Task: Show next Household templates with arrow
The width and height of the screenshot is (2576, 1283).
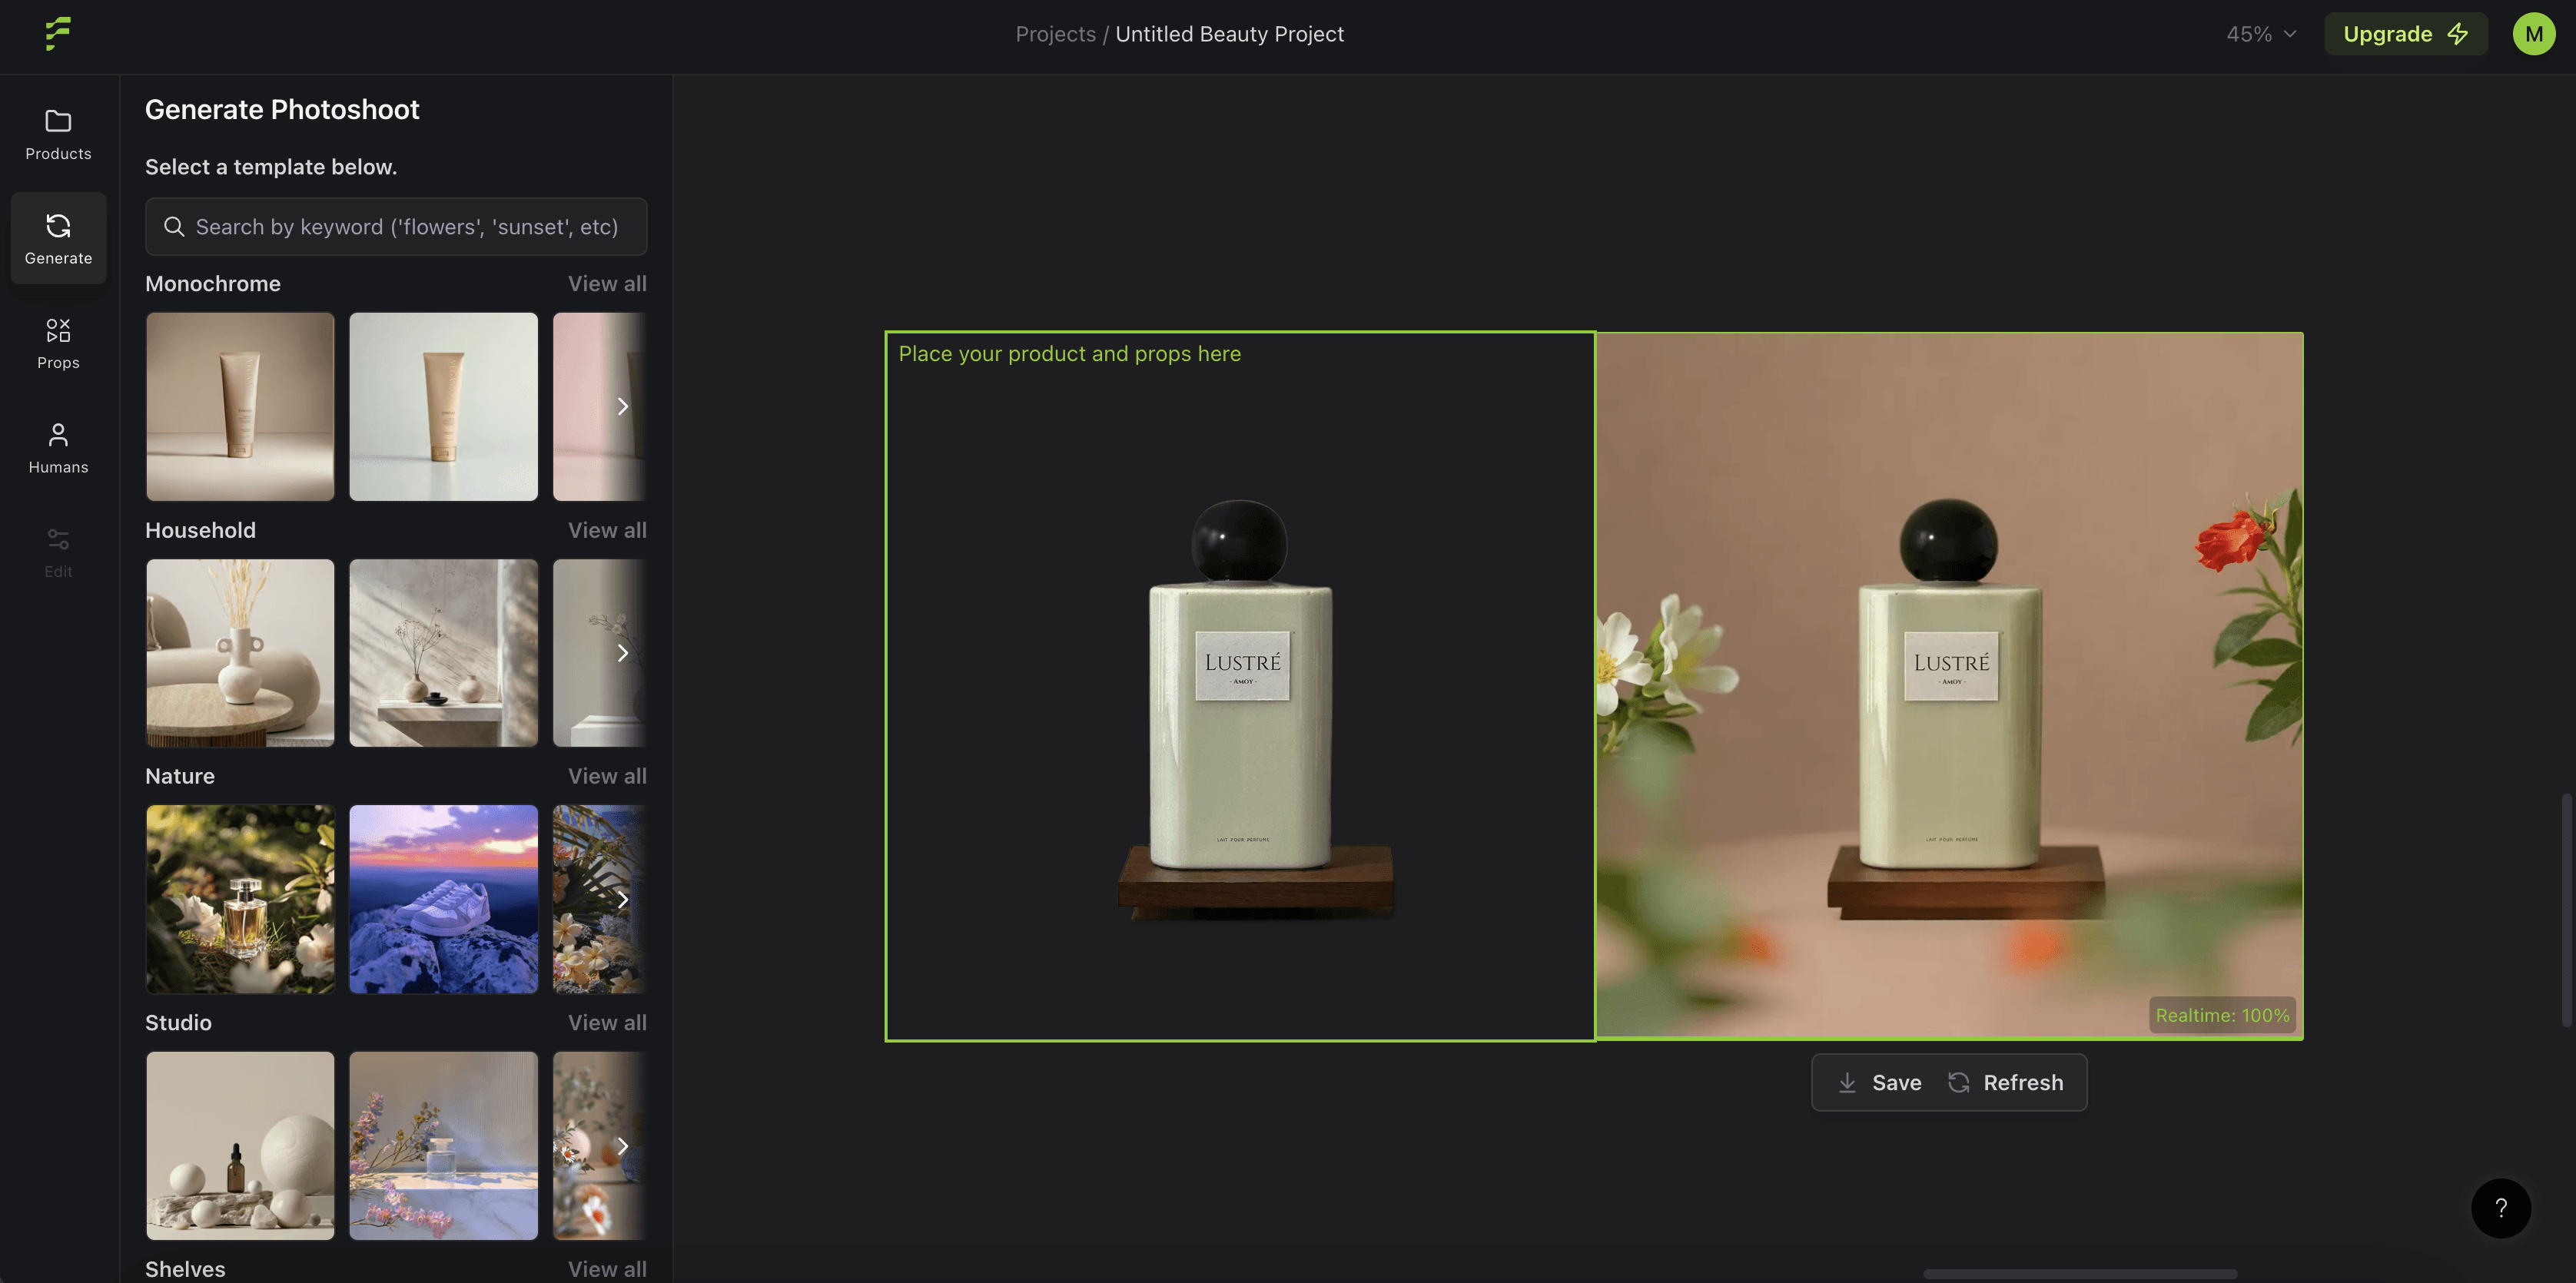Action: click(622, 653)
